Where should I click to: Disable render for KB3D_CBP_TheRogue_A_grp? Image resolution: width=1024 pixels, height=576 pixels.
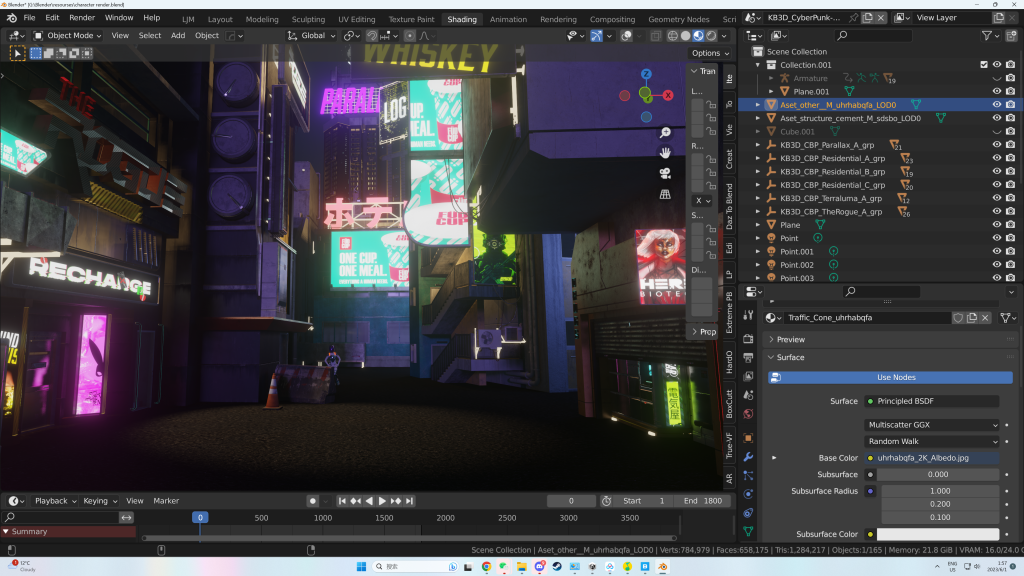coord(1010,212)
